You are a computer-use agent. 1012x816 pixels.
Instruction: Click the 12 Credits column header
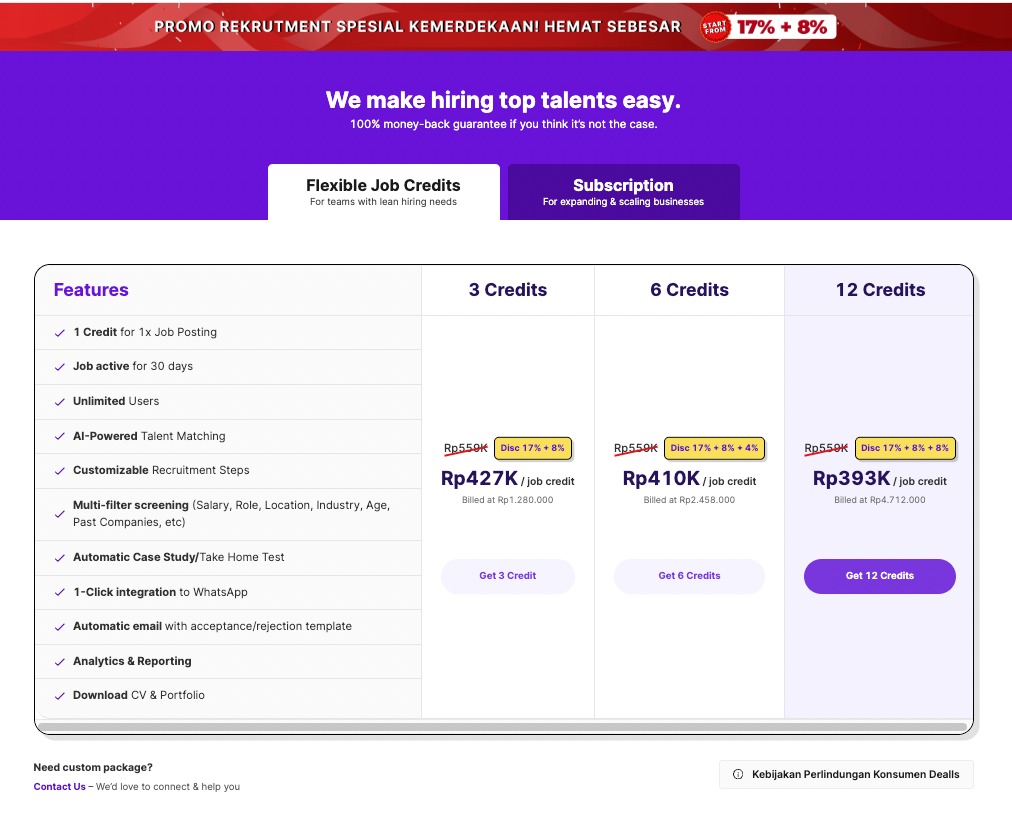coord(880,290)
